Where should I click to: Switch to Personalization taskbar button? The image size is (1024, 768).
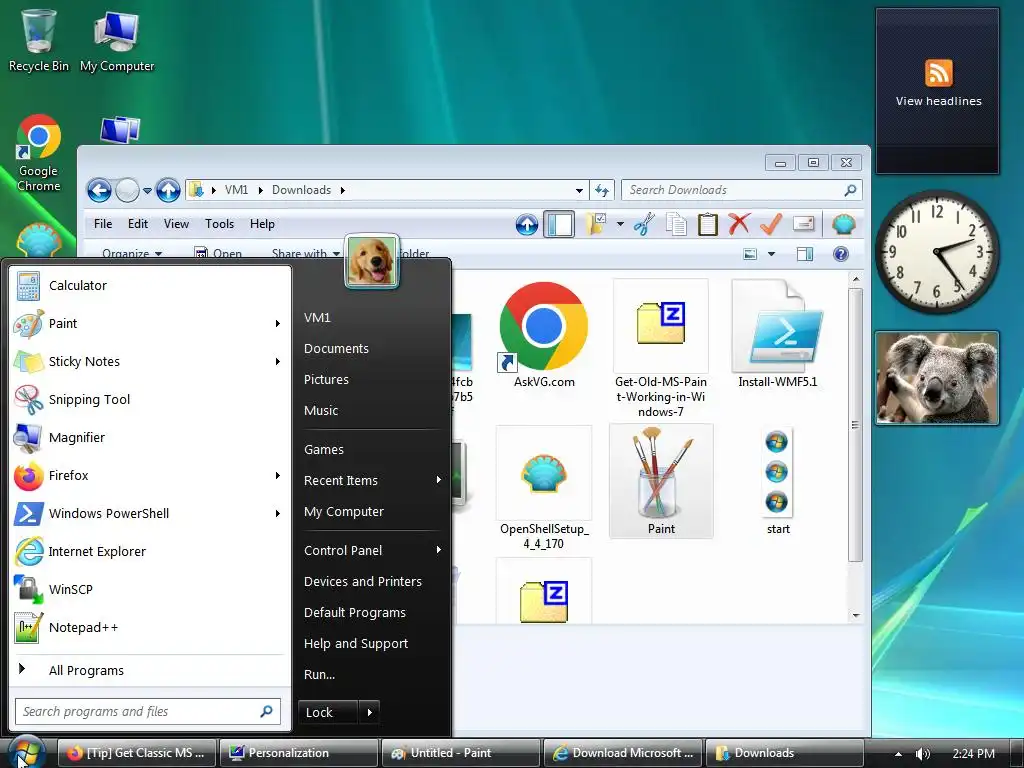(298, 753)
